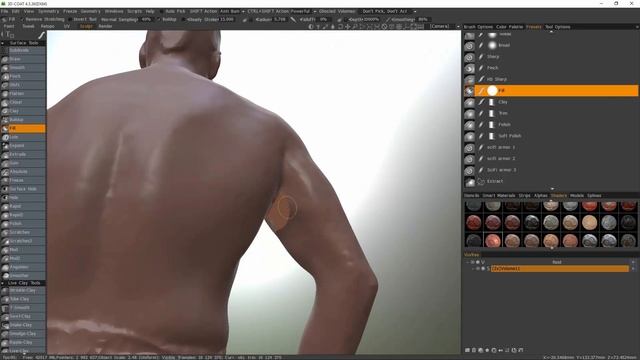Select the Extrude tool

pyautogui.click(x=23, y=155)
